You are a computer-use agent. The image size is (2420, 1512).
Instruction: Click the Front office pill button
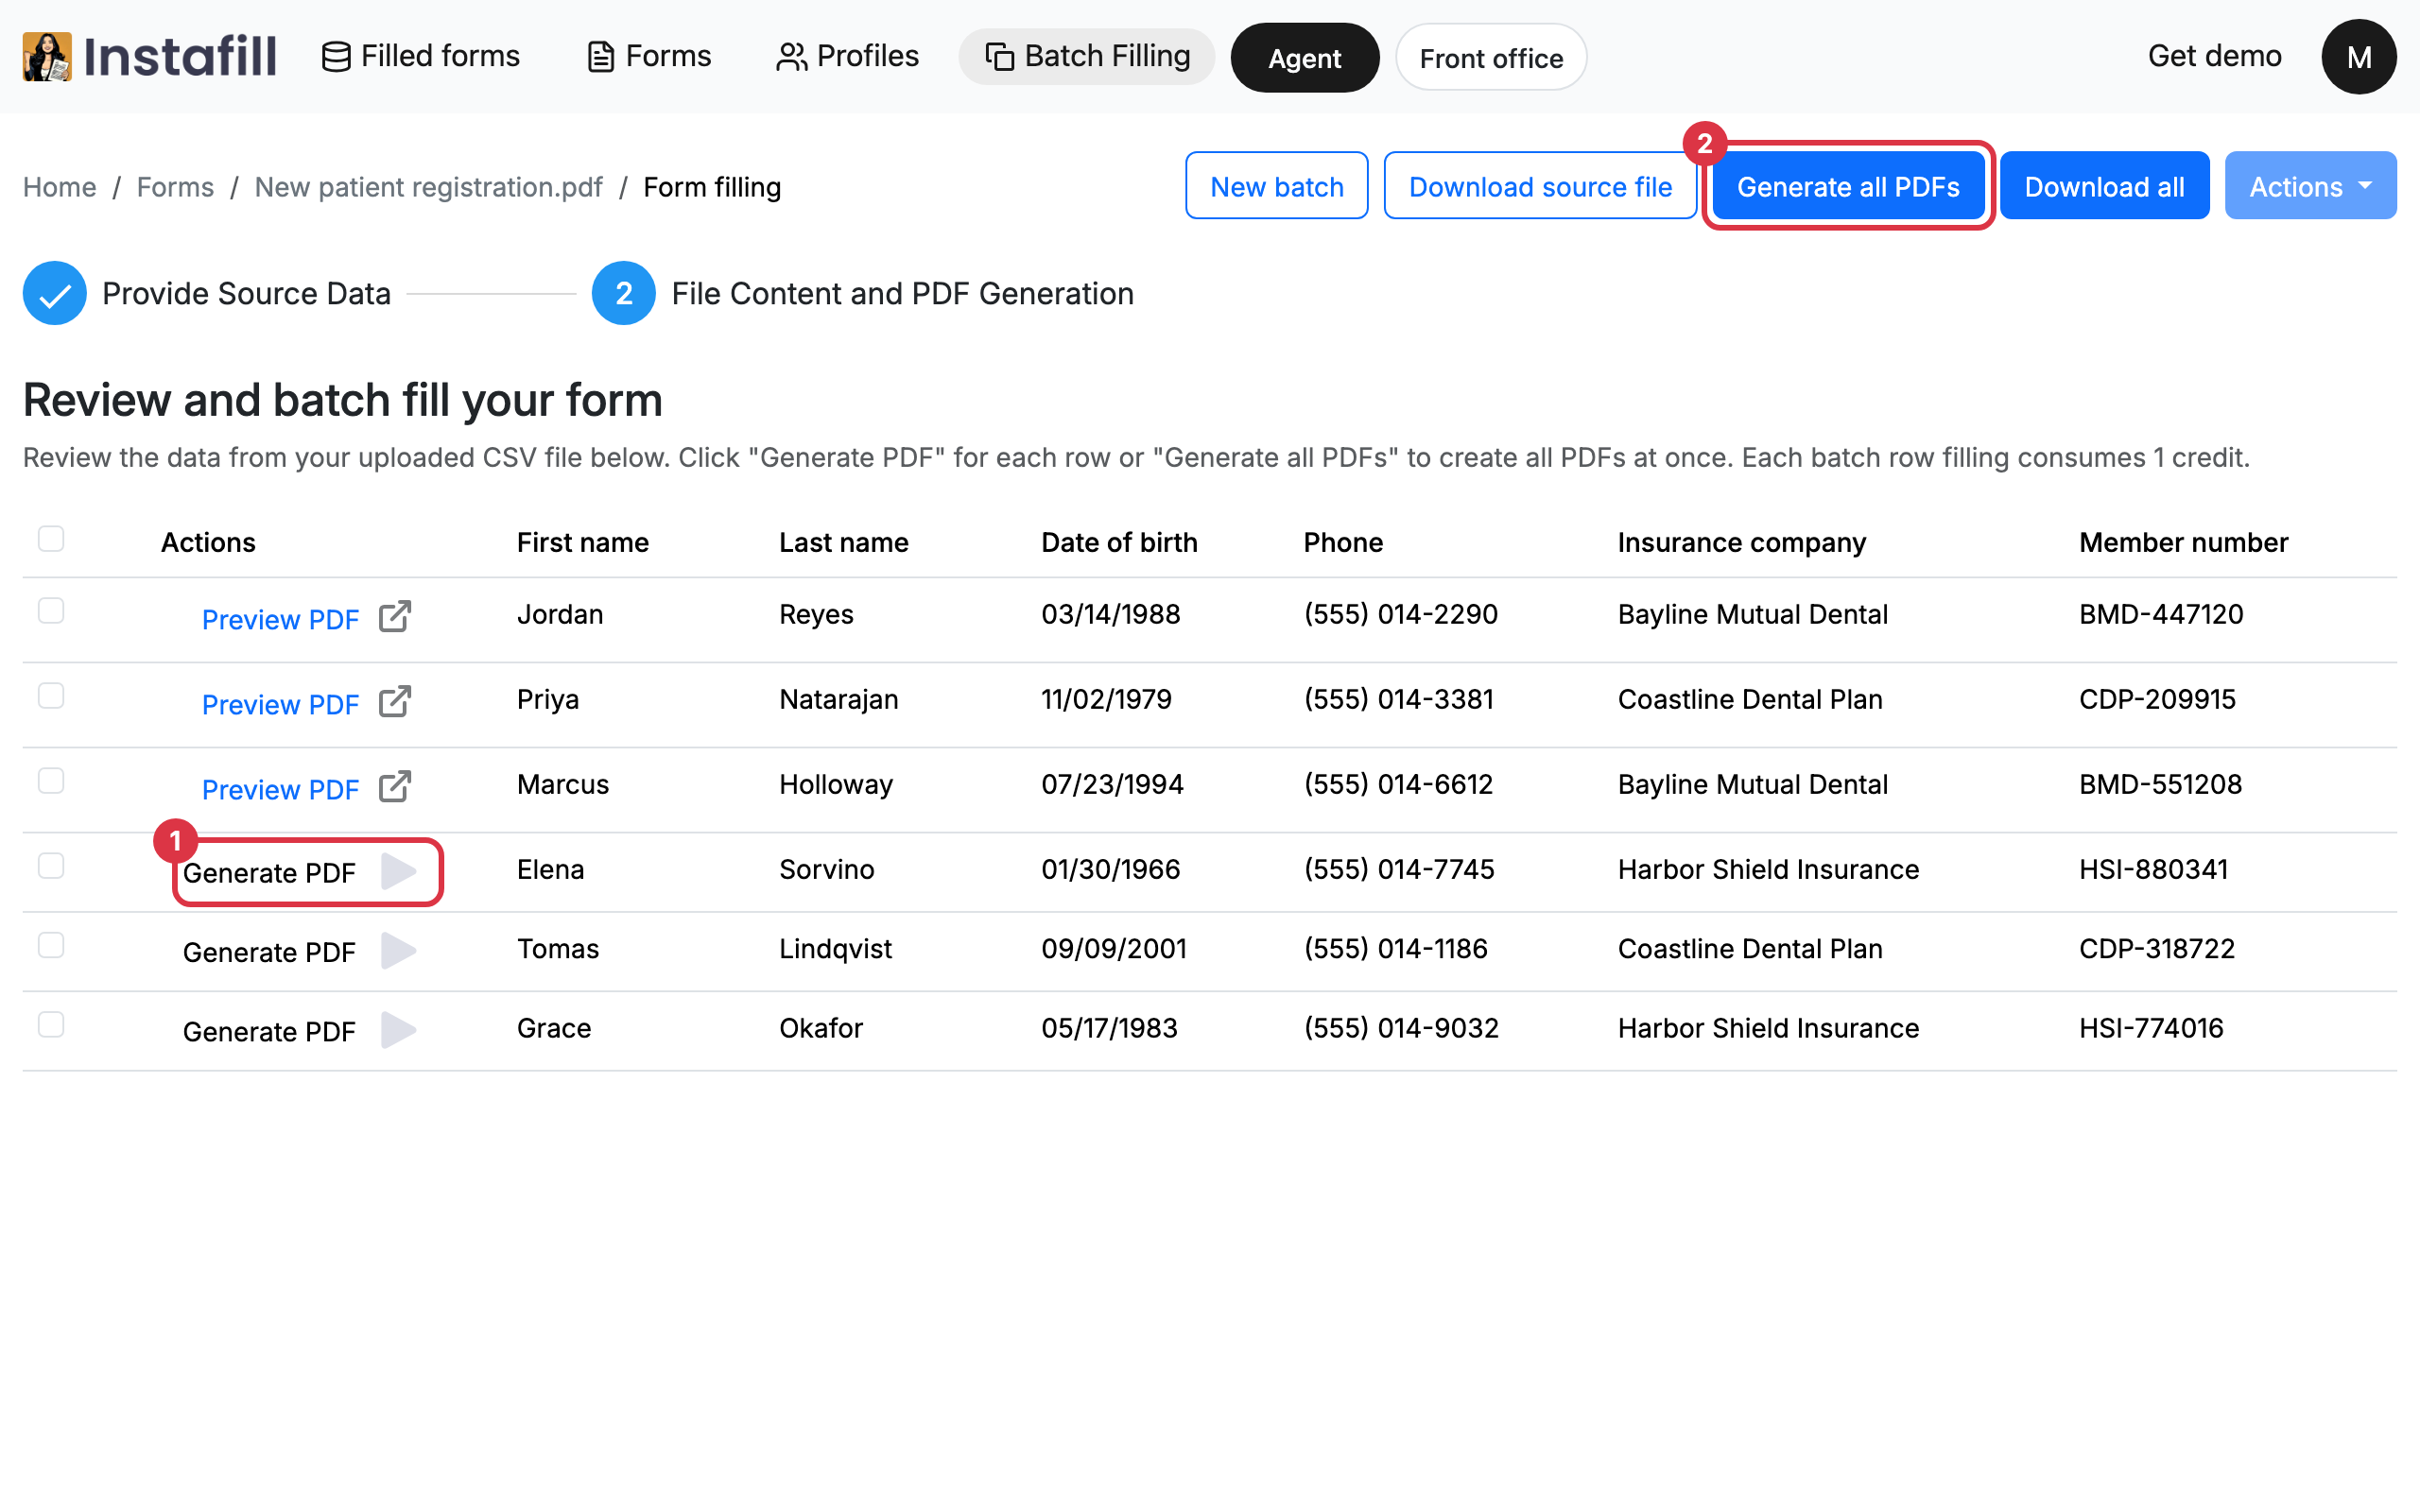(x=1491, y=58)
